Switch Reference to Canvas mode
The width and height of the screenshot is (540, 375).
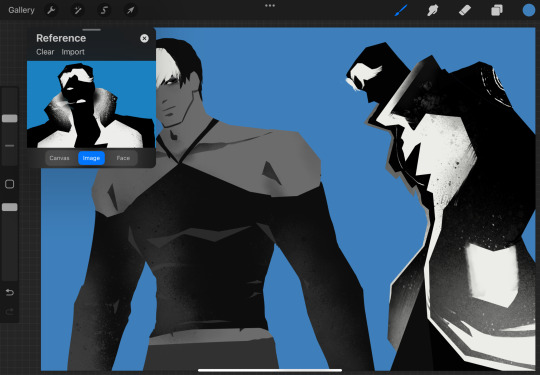pyautogui.click(x=59, y=158)
